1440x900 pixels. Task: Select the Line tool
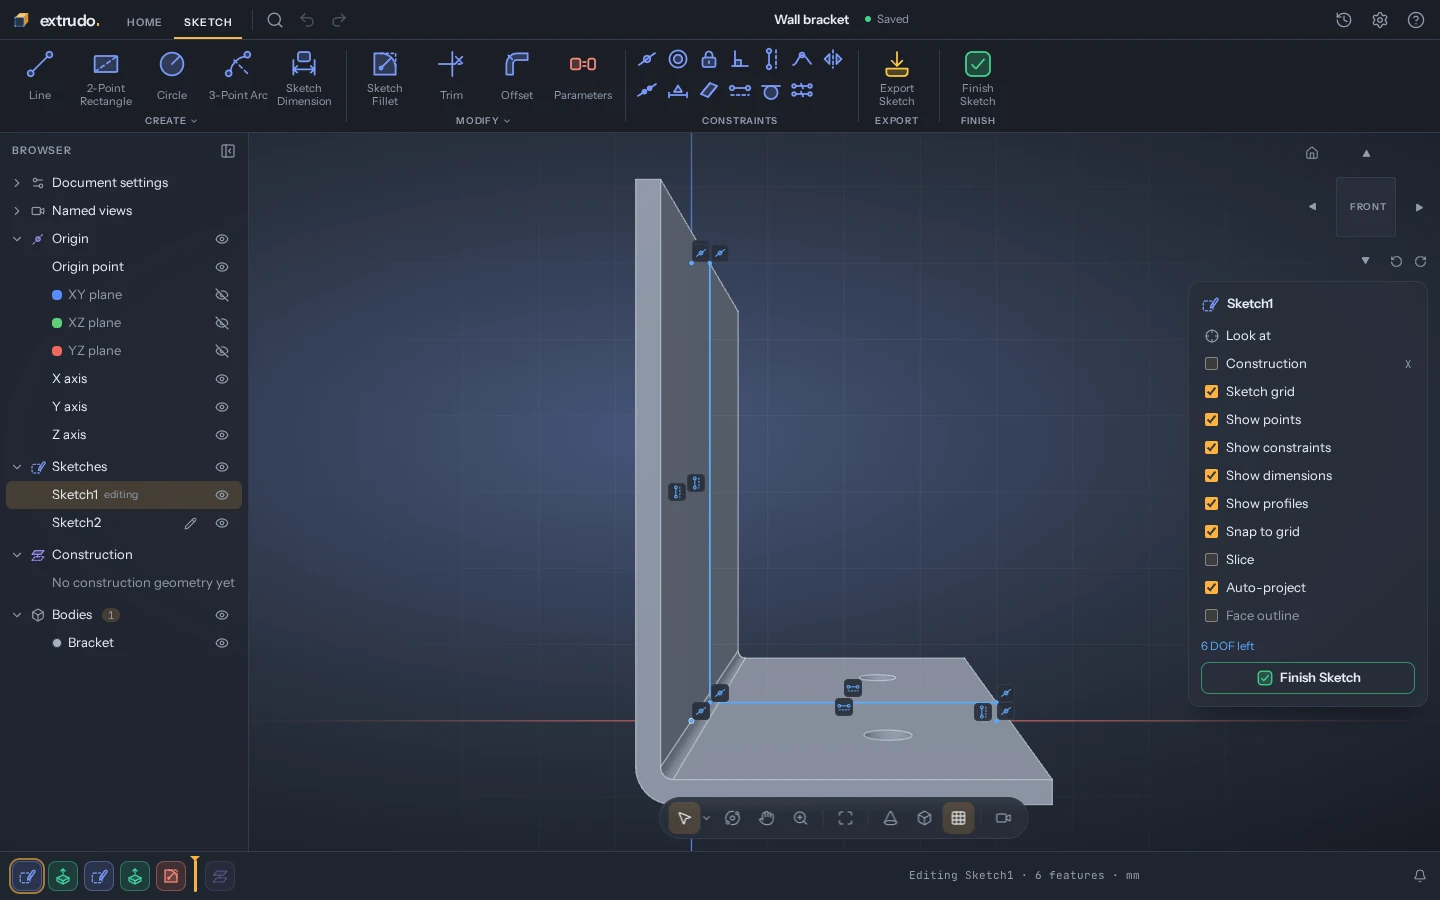pos(40,76)
